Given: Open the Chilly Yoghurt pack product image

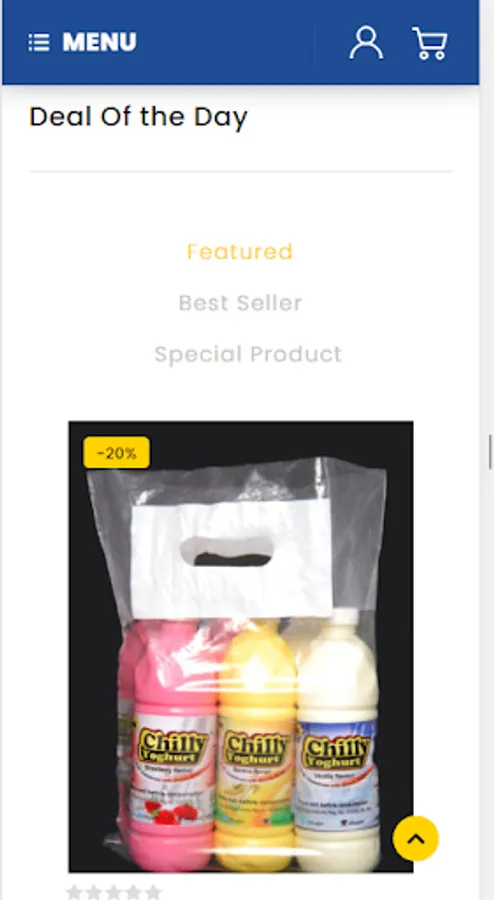Looking at the screenshot, I should [240, 647].
